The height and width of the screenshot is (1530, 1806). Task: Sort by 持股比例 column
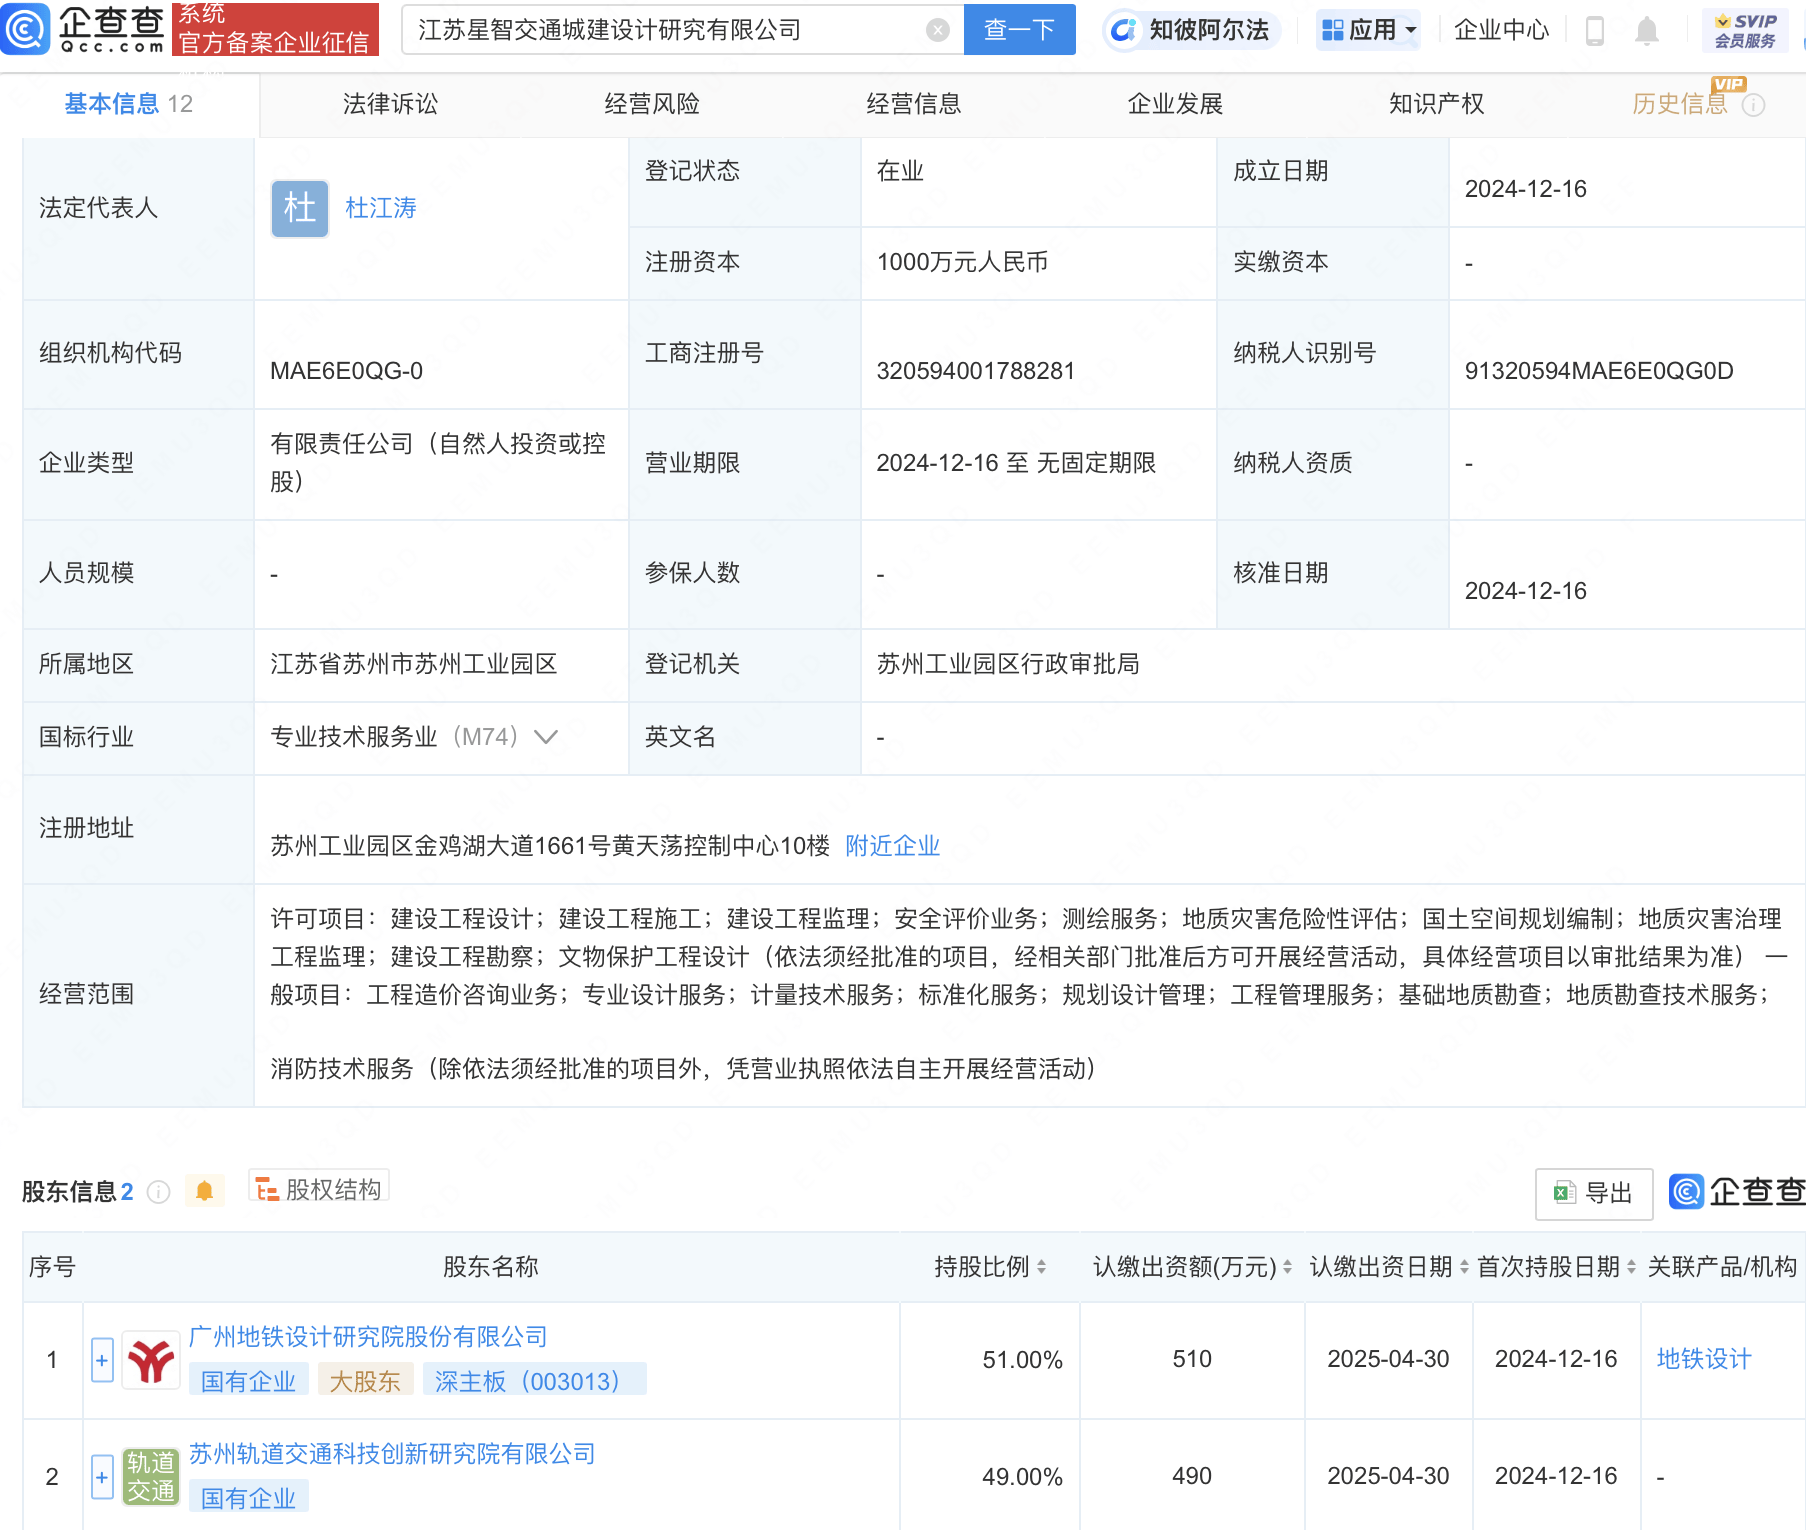pyautogui.click(x=1041, y=1267)
